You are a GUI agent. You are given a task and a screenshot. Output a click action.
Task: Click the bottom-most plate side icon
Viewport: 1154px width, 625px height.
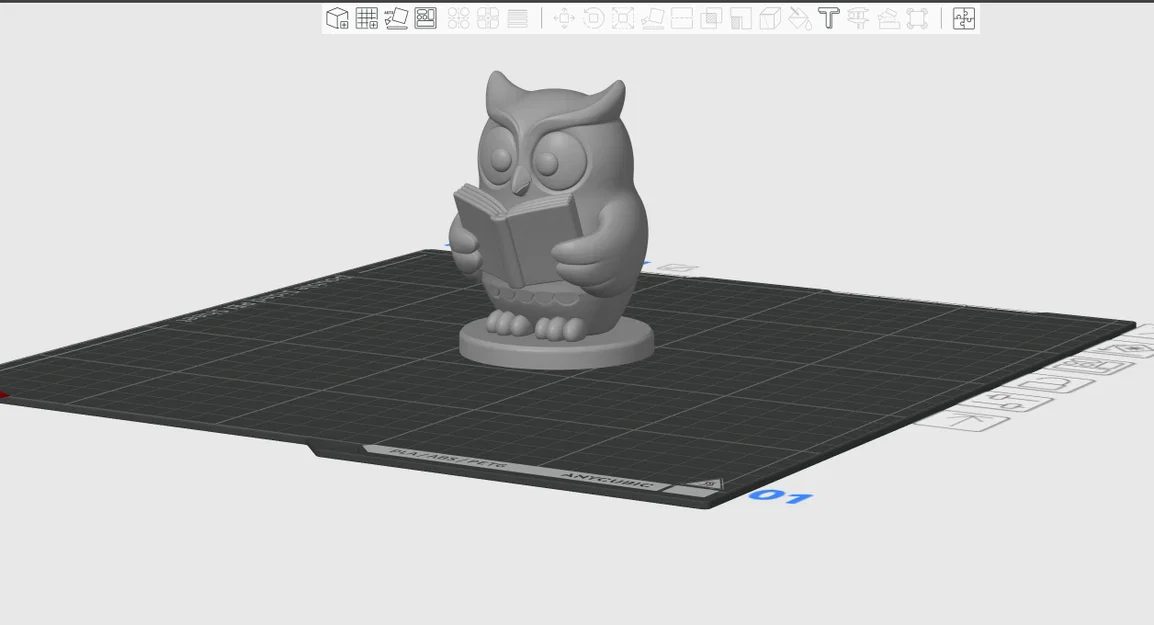pyautogui.click(x=963, y=421)
